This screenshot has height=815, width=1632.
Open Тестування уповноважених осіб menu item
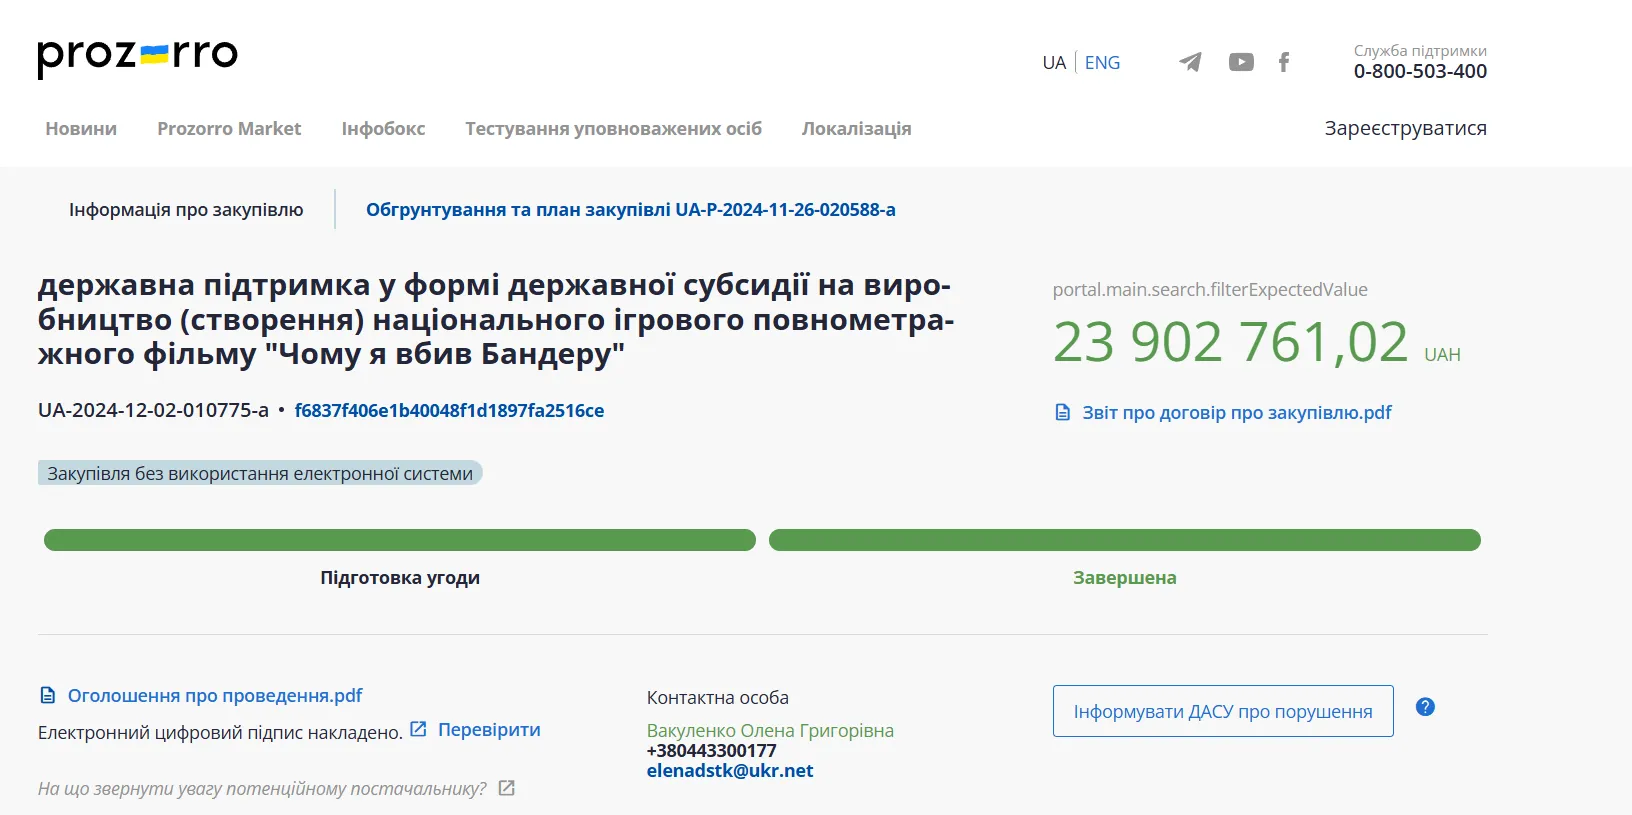[x=613, y=128]
